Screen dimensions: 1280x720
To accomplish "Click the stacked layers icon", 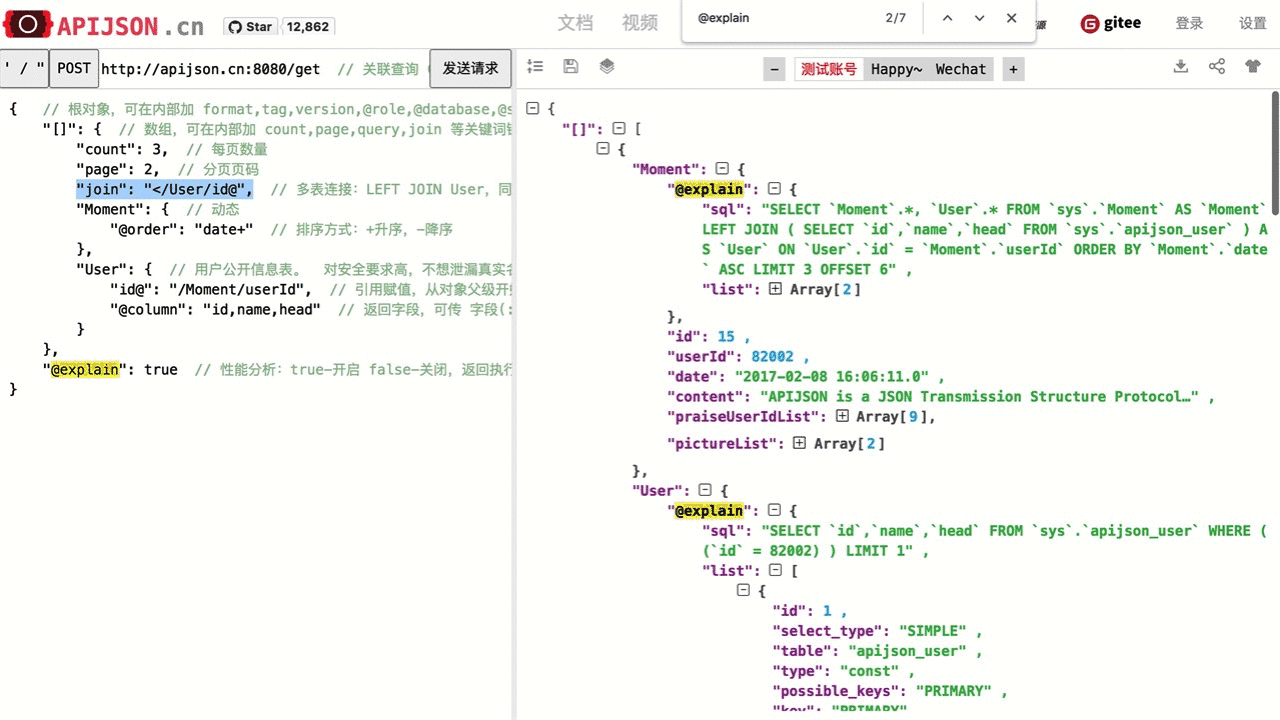I will pyautogui.click(x=607, y=67).
